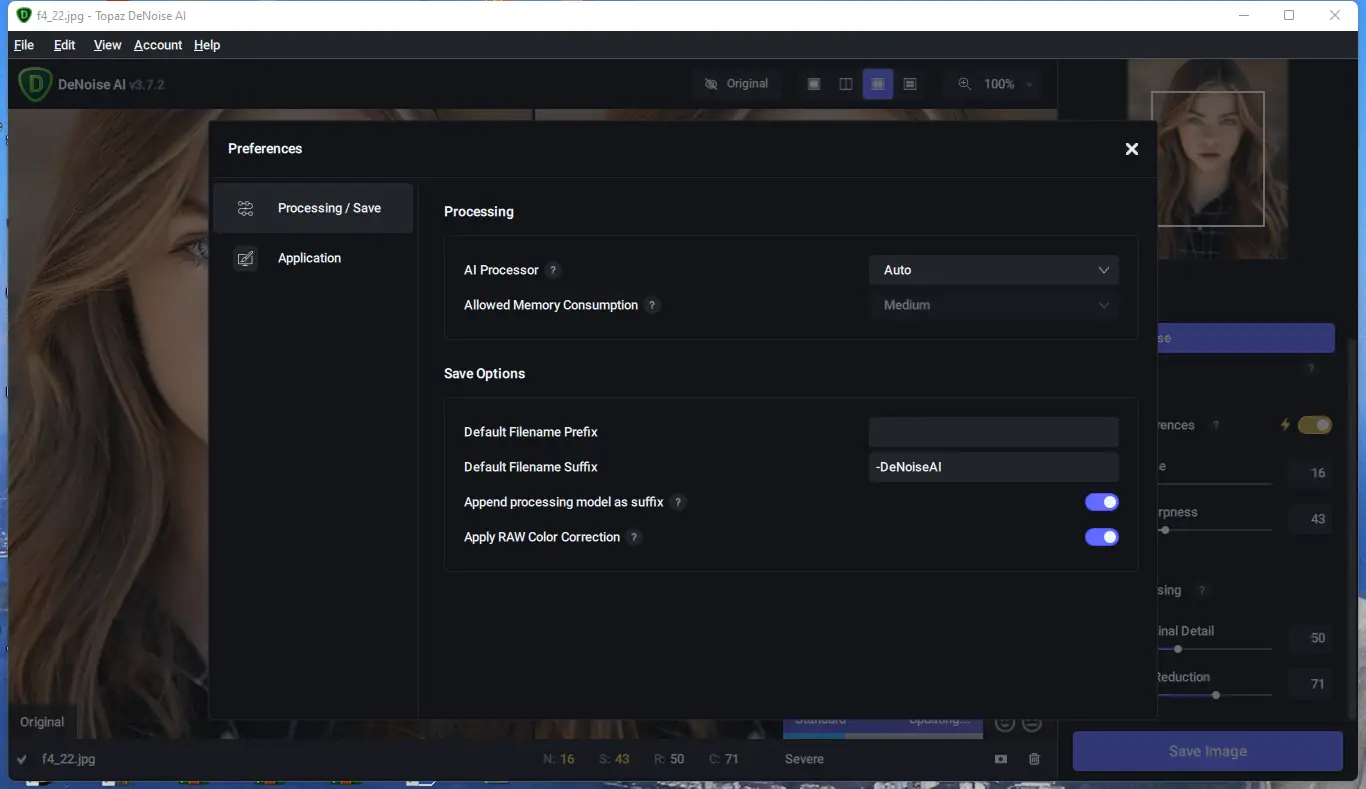The image size is (1366, 789).
Task: Click the sharpness value field showing 43
Action: coord(1310,519)
